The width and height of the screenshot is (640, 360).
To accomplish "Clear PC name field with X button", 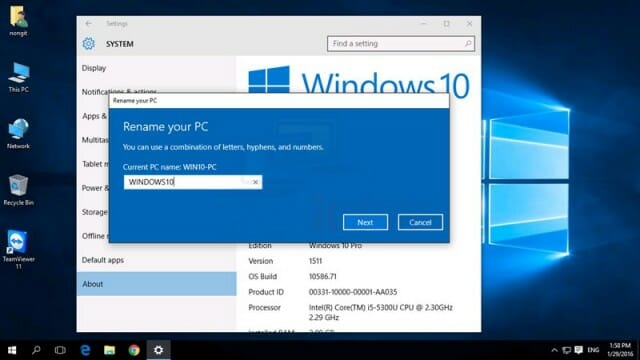I will pyautogui.click(x=255, y=182).
